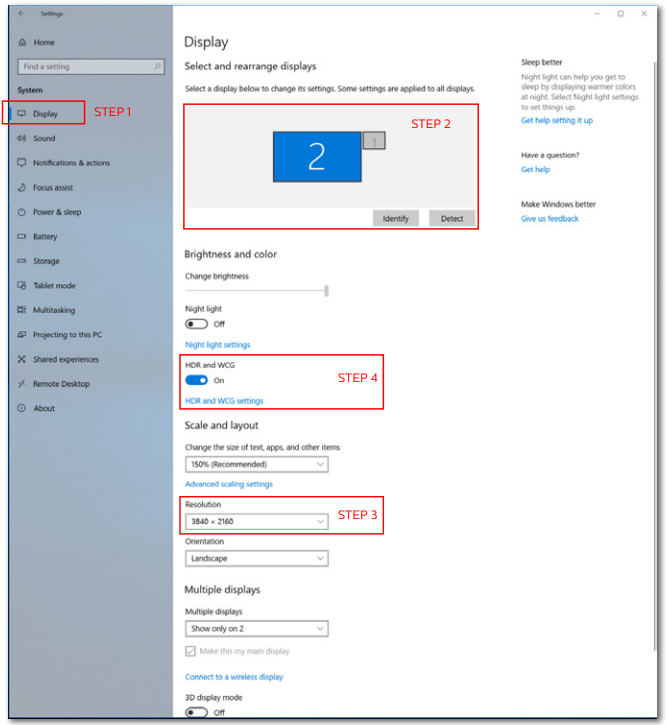Image resolution: width=667 pixels, height=725 pixels.
Task: Open Night light settings link
Action: pyautogui.click(x=218, y=345)
